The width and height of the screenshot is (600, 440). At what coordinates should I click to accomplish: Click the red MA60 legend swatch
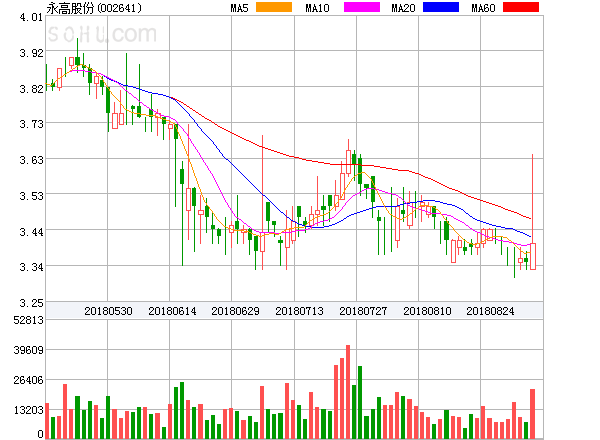click(521, 7)
